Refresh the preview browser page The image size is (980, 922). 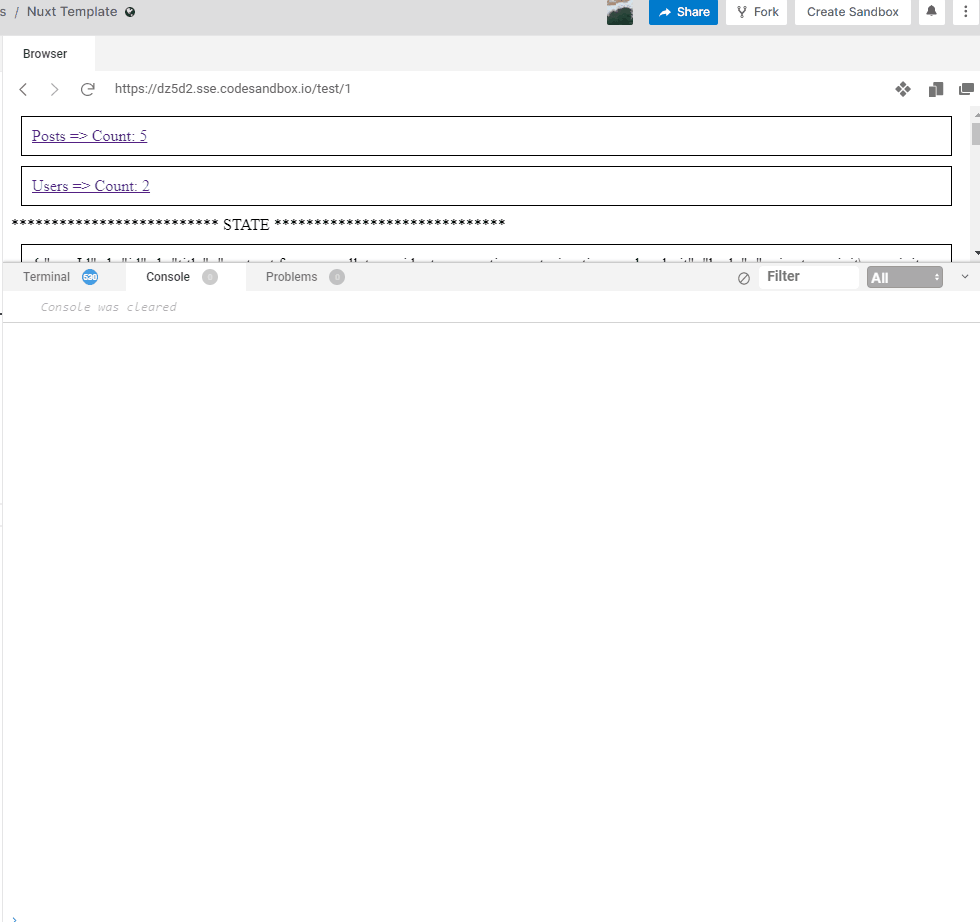tap(88, 89)
